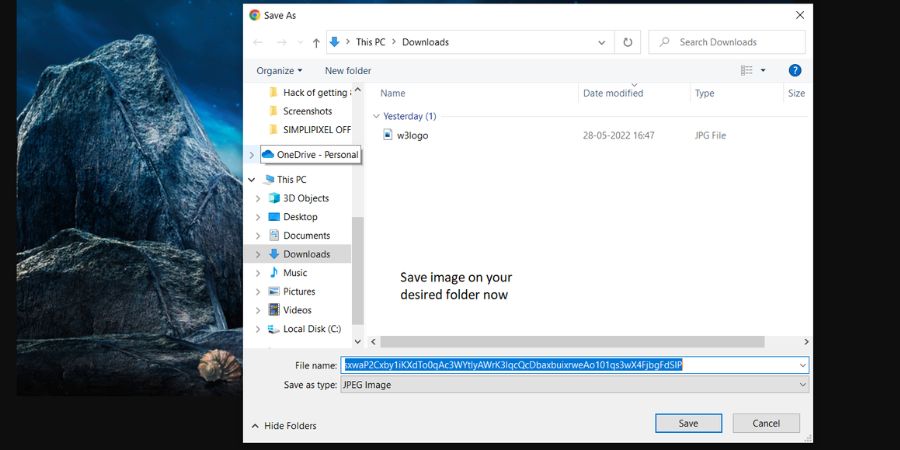Screen dimensions: 900x450
Task: Sort by the Name column
Action: coord(393,93)
